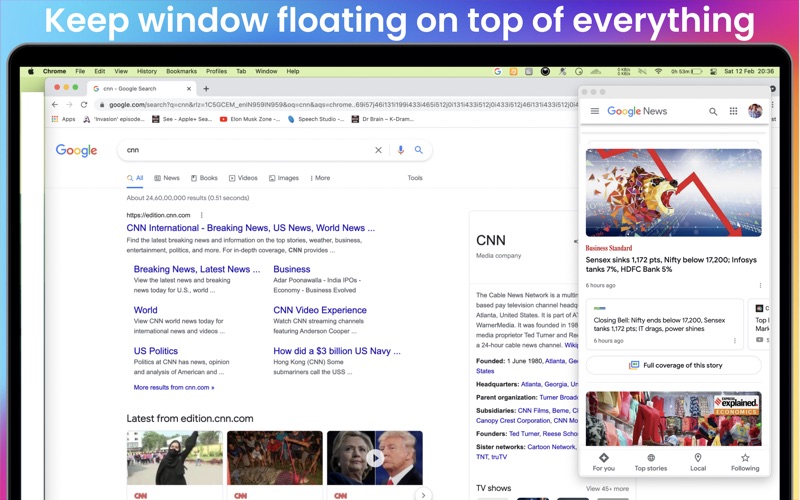This screenshot has height=500, width=800.
Task: Open account avatar in Google News window
Action: click(755, 111)
